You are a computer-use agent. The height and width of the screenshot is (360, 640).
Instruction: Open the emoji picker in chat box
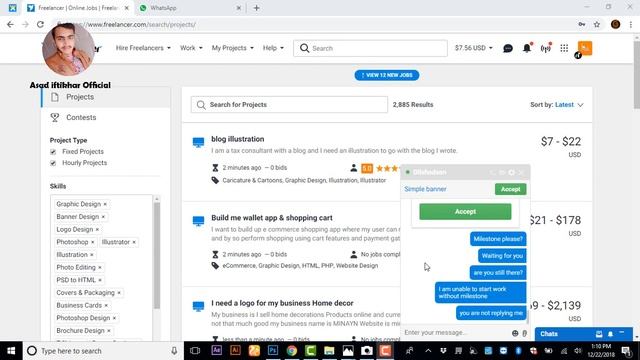515,333
